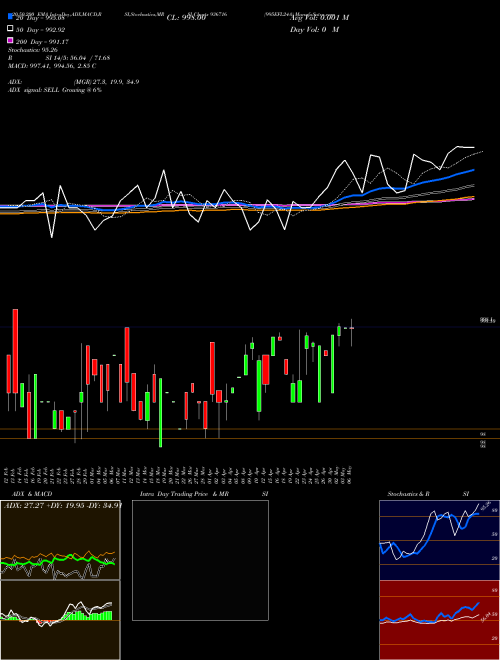Viewport: 500px width, 660px height.
Task: Open the blue Stochastics chart thumbnail
Action: (439, 540)
